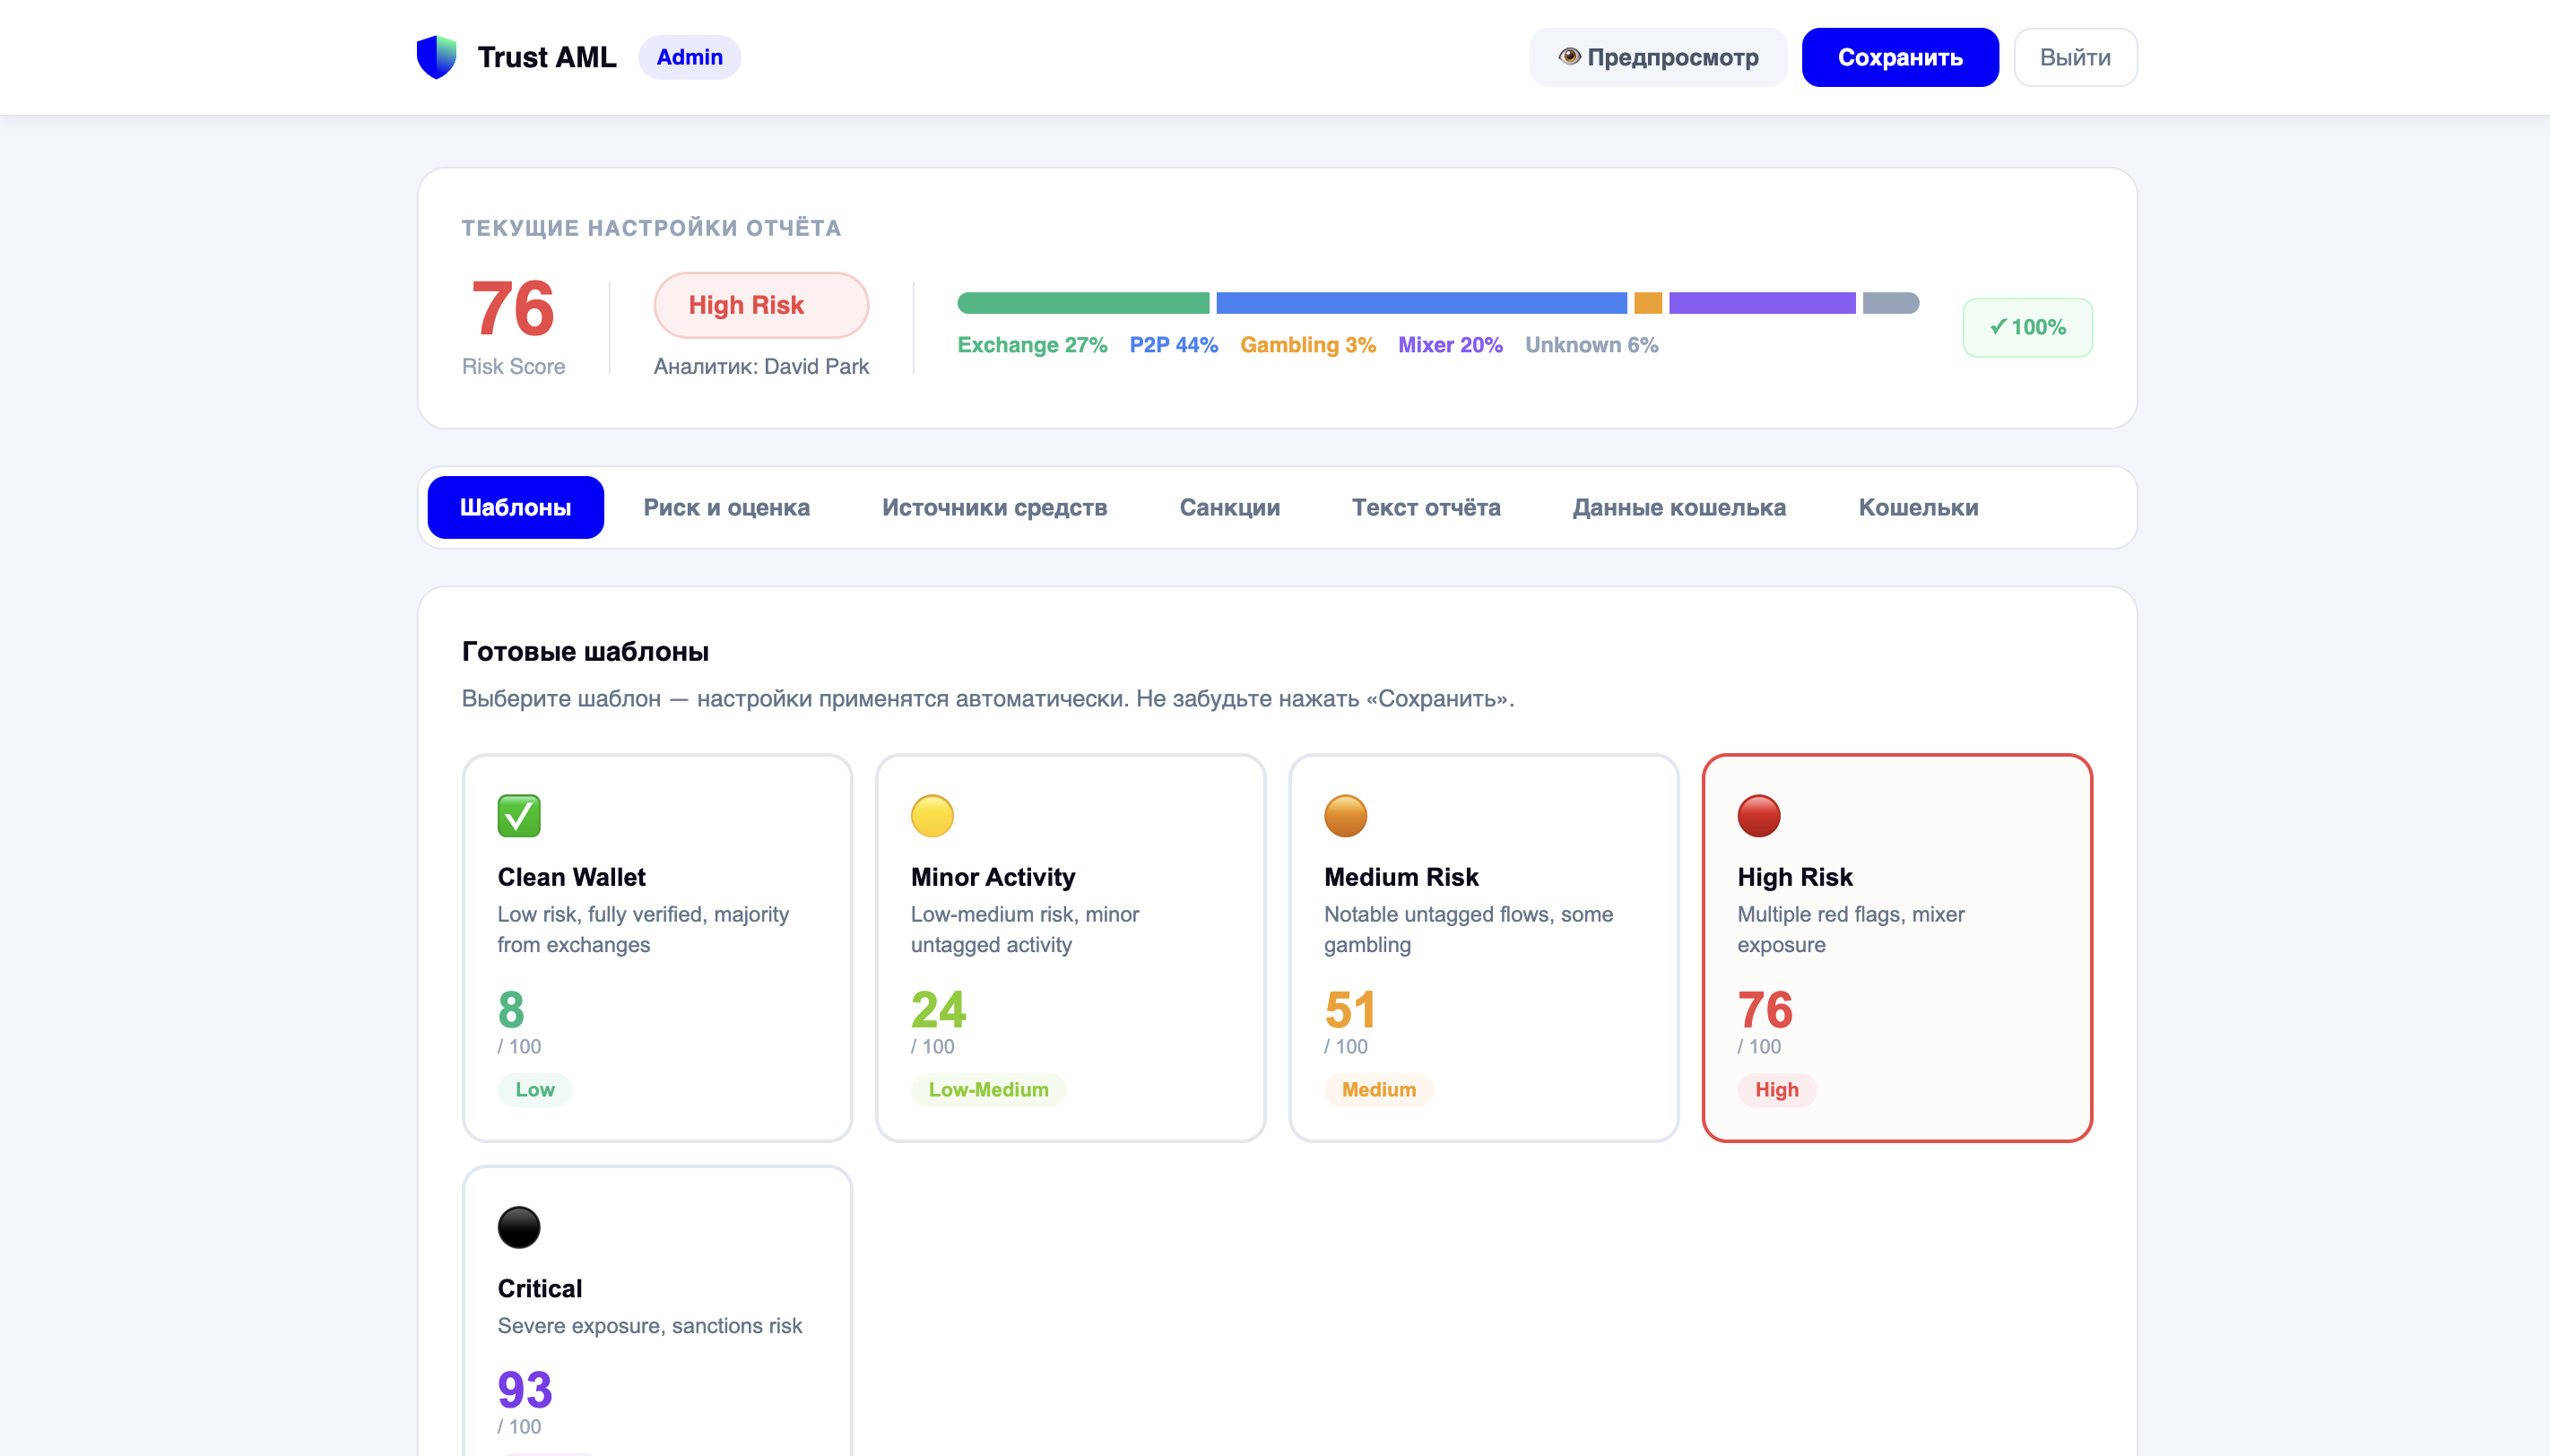Click the gray Unknown bar segment
Screen dimensions: 2550x1456
pyautogui.click(x=1891, y=303)
